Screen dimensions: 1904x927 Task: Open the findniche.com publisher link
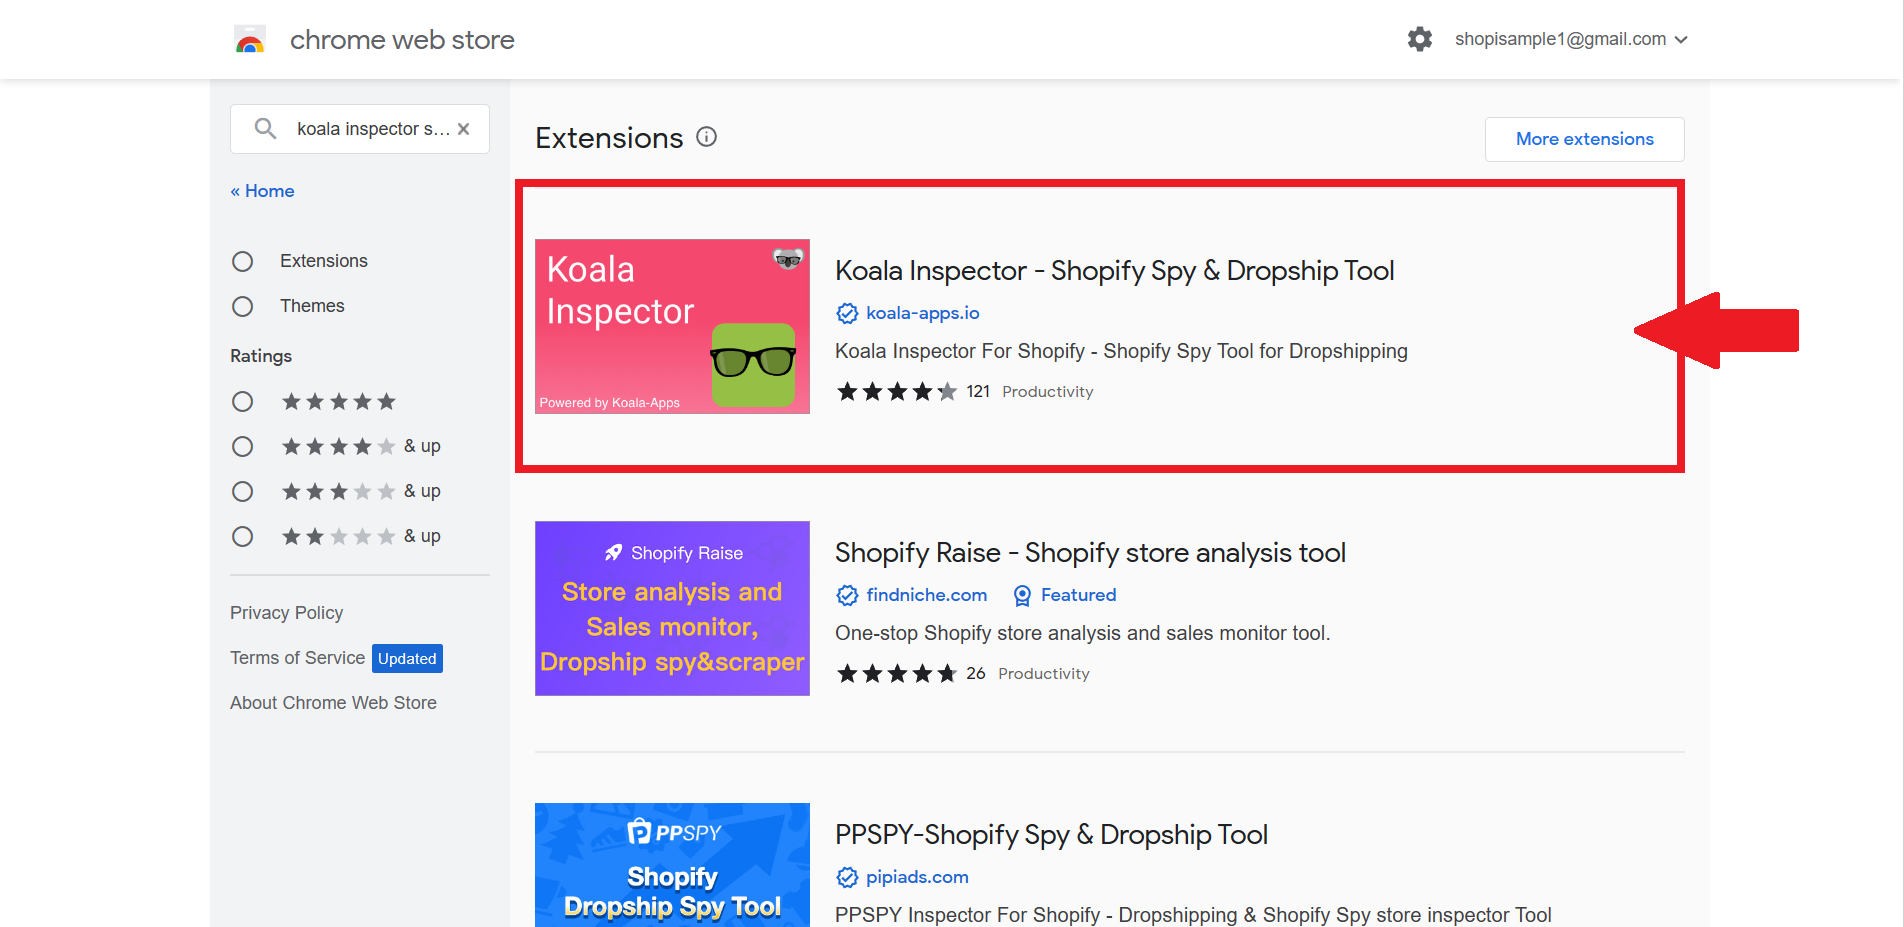(926, 595)
